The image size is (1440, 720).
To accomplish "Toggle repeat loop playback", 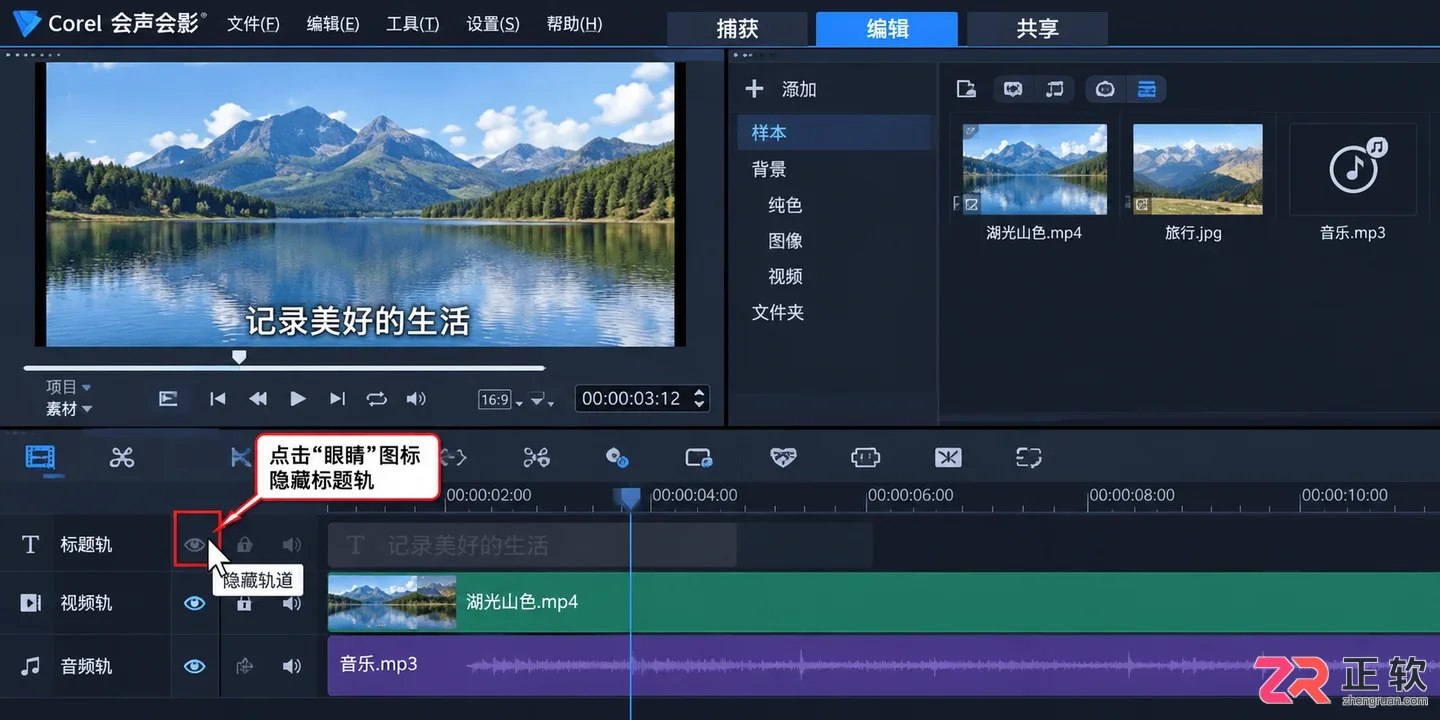I will (376, 399).
